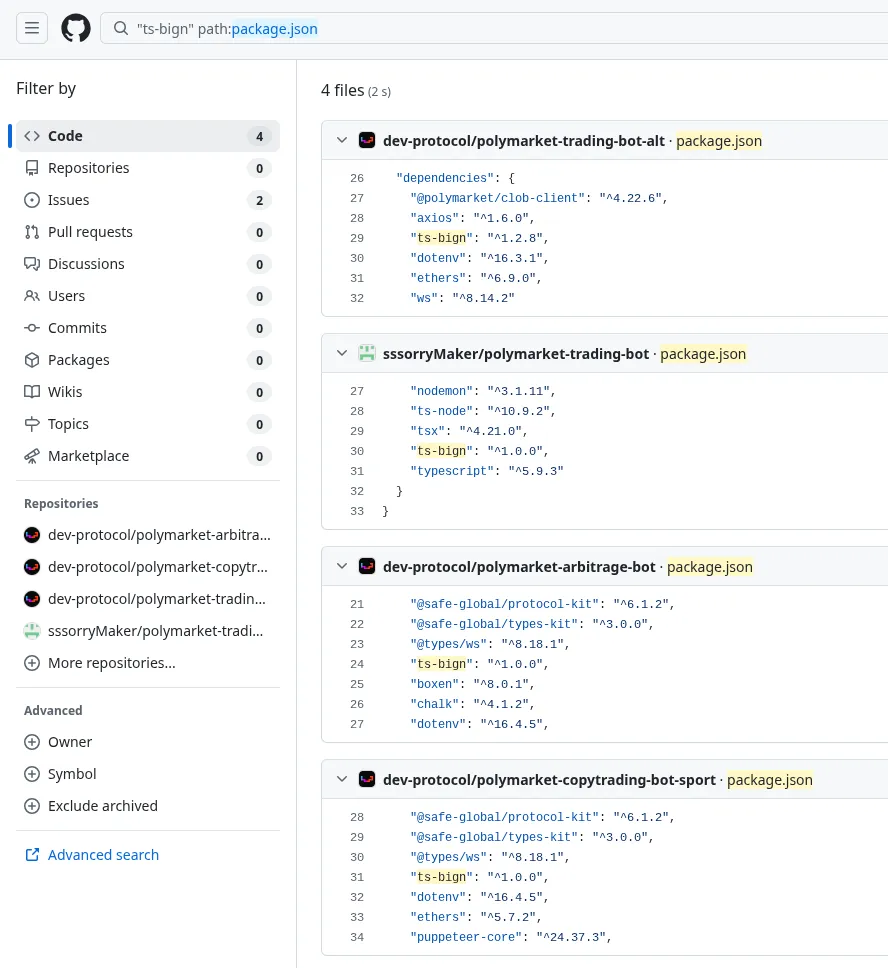This screenshot has width=888, height=968.
Task: Switch to the Discussions filter tab
Action: click(86, 263)
